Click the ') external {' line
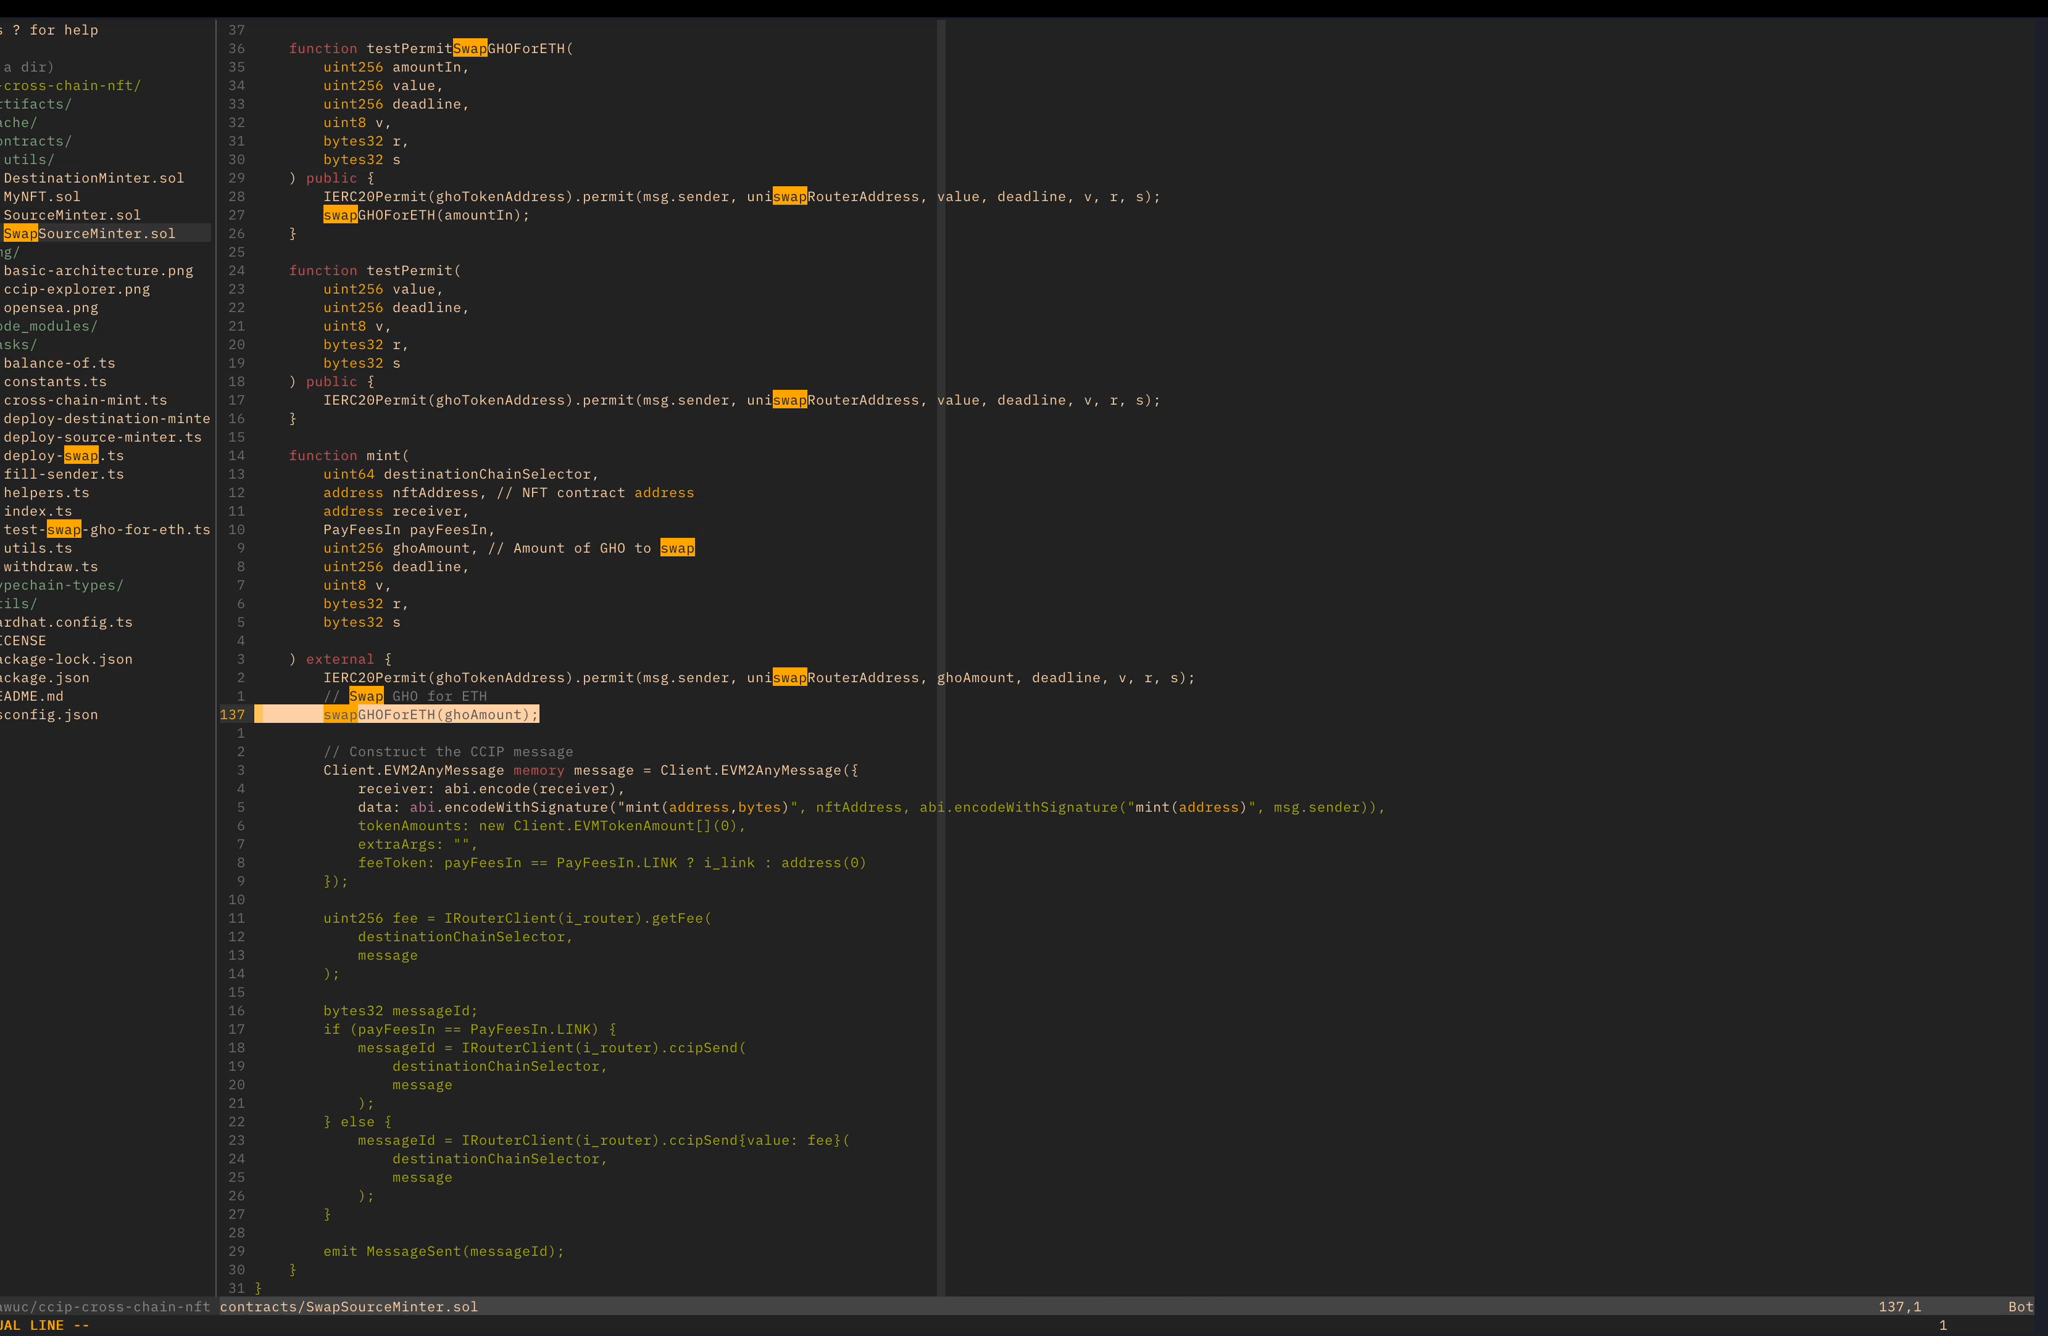Viewport: 2048px width, 1336px height. tap(341, 659)
